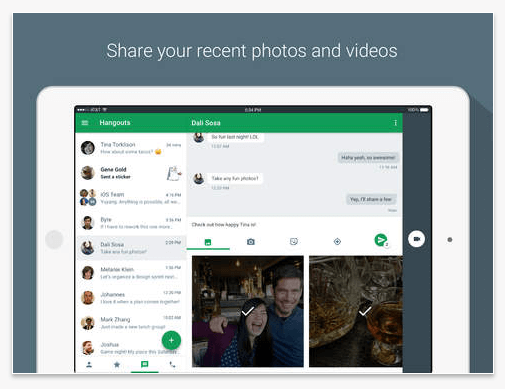Open conversation with Byre
Screen dimensions: 505x389
click(131, 223)
